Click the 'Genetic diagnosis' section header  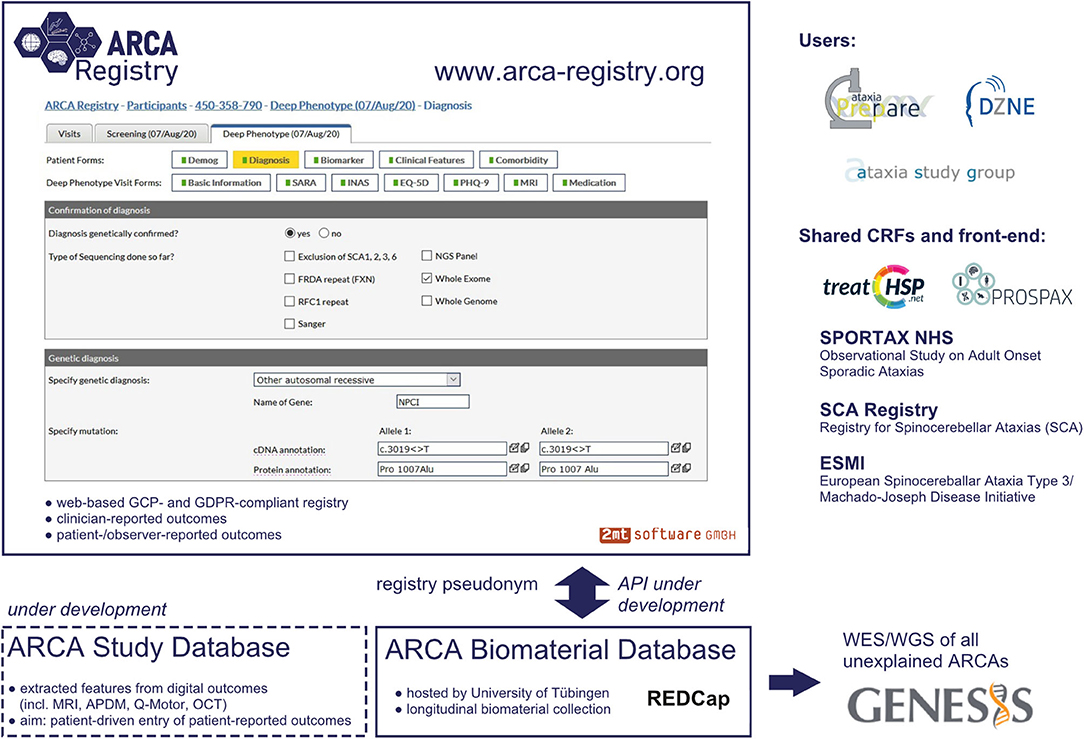coord(376,358)
